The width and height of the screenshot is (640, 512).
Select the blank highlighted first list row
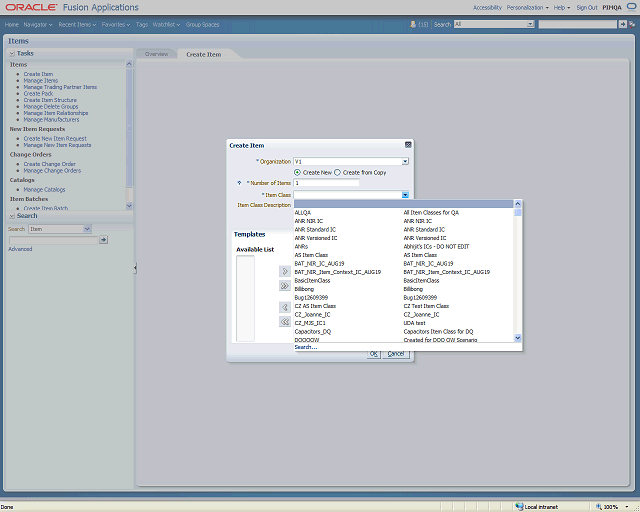404,204
